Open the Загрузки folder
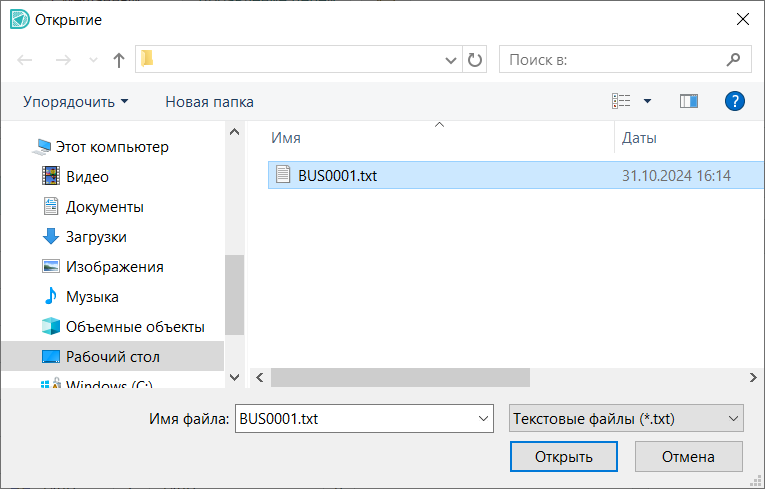 point(96,237)
